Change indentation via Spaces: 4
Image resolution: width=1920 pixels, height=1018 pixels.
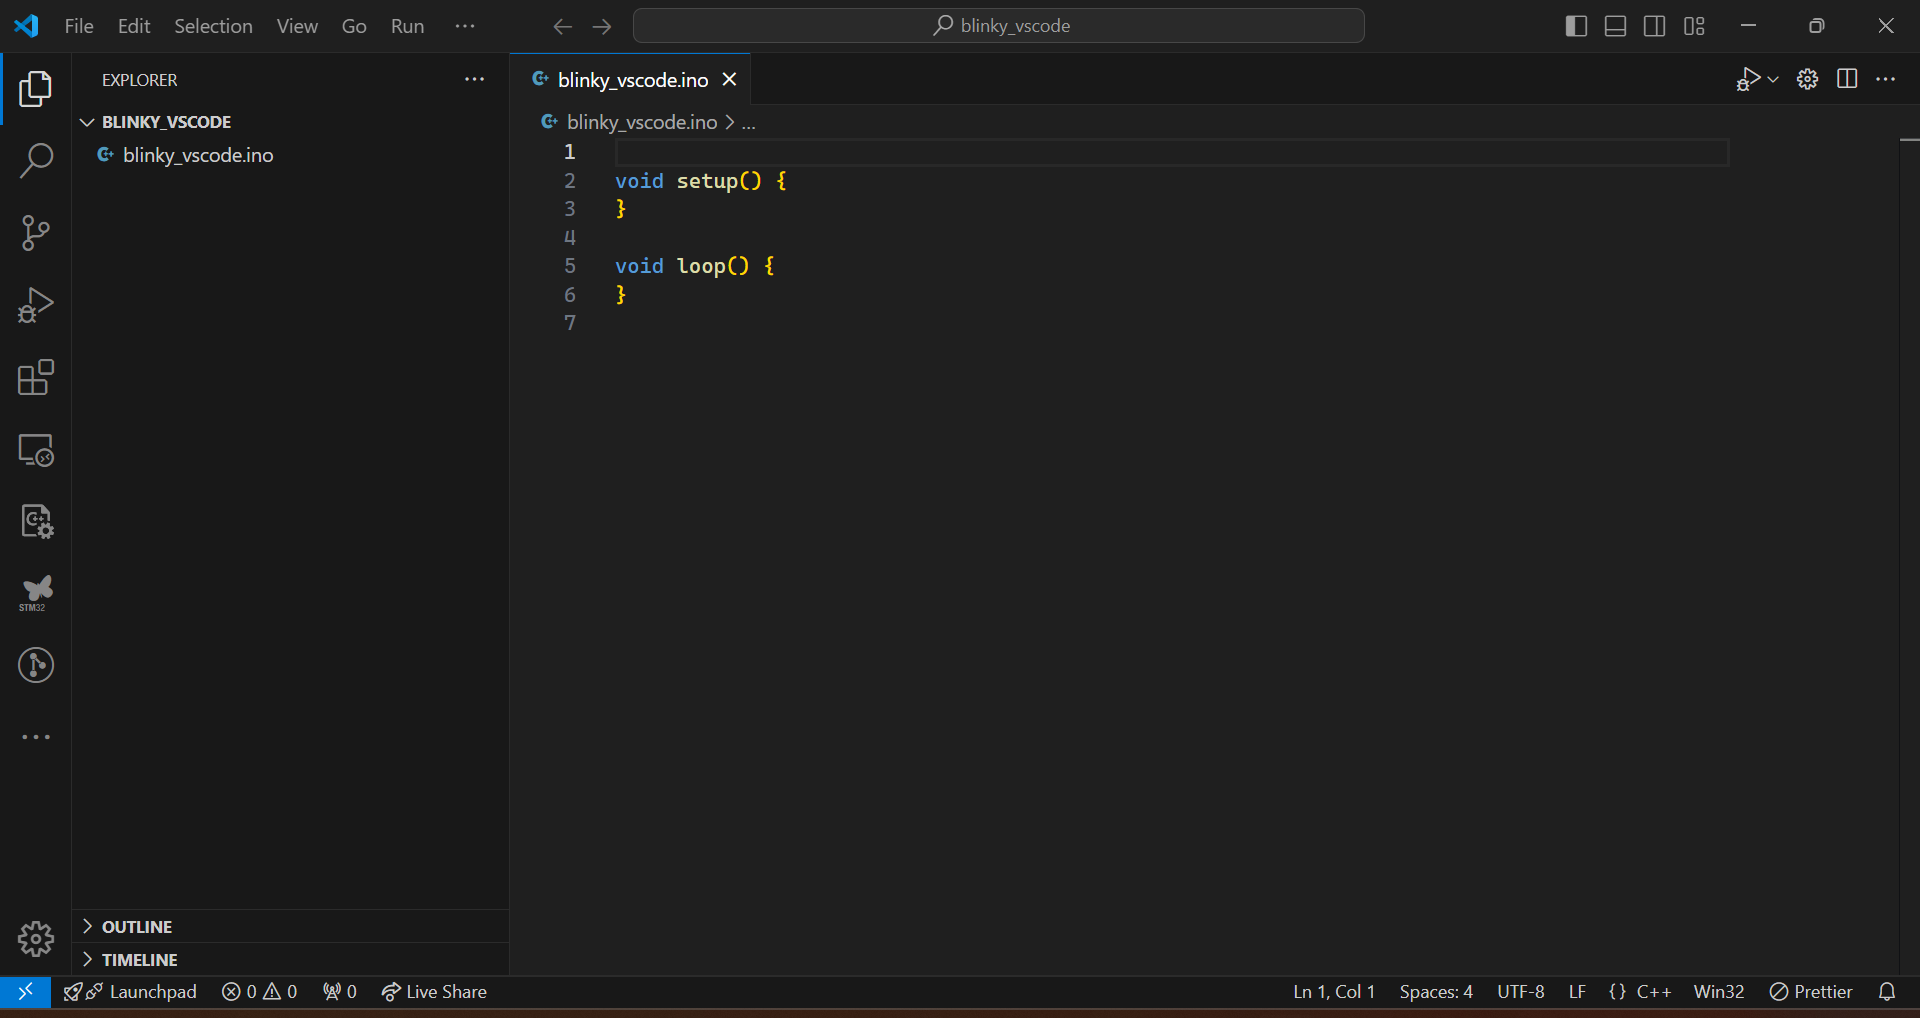tap(1436, 992)
